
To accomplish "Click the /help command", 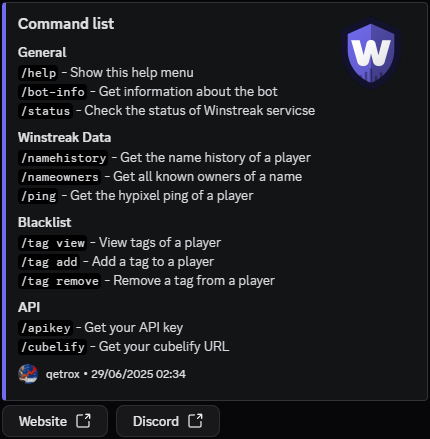I will pyautogui.click(x=38, y=73).
